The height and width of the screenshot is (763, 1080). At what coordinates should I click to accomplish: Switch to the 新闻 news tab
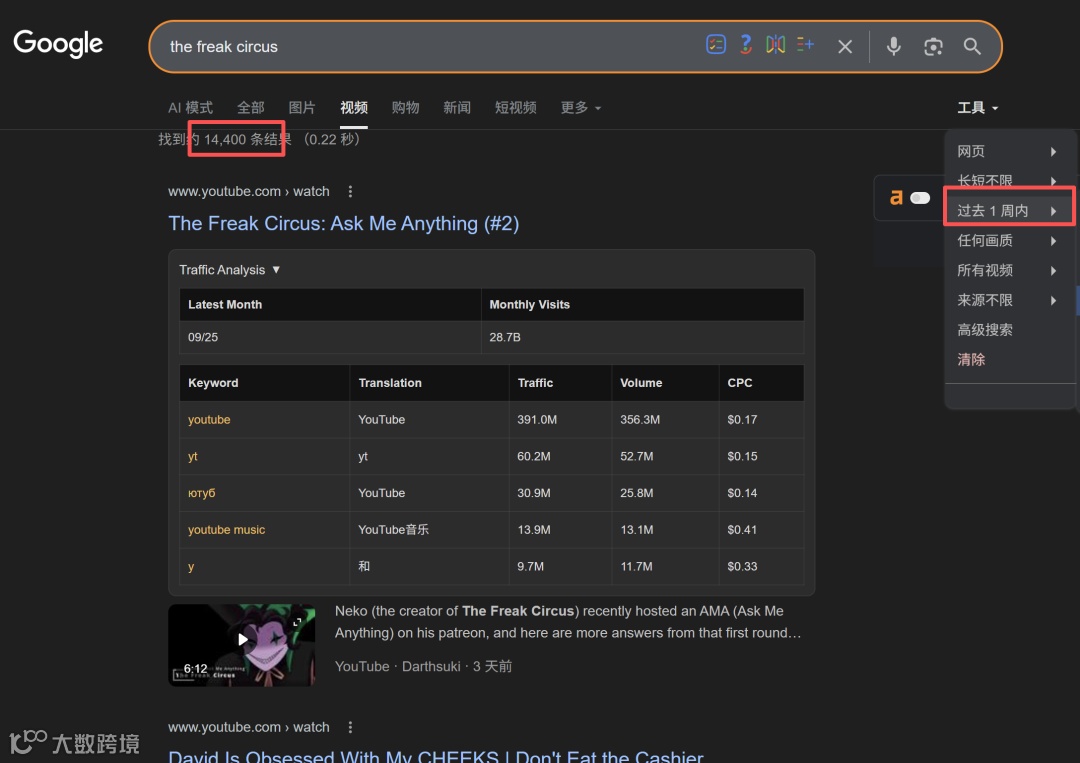pyautogui.click(x=457, y=108)
